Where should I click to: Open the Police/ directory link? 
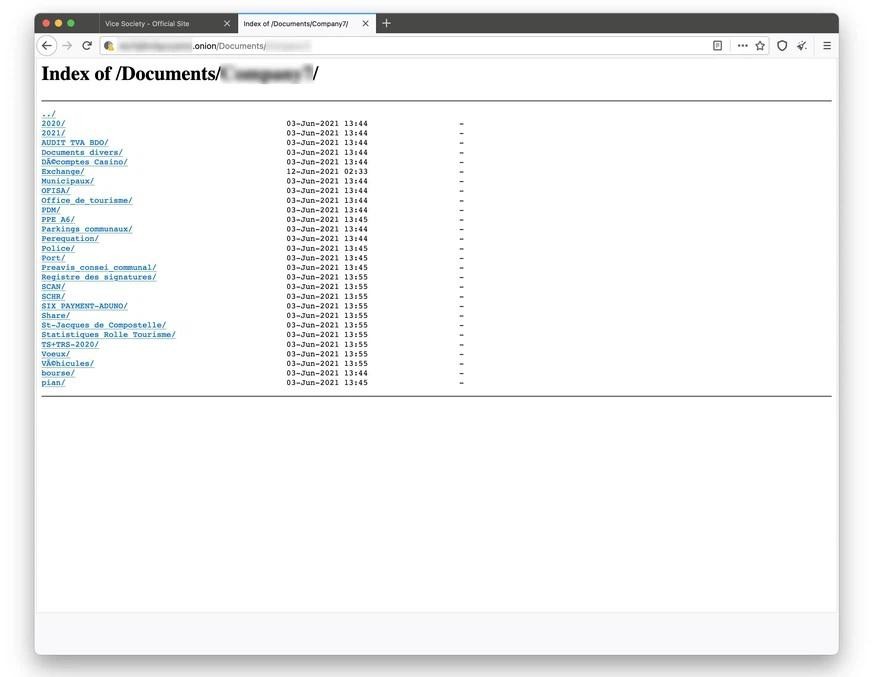coord(57,249)
